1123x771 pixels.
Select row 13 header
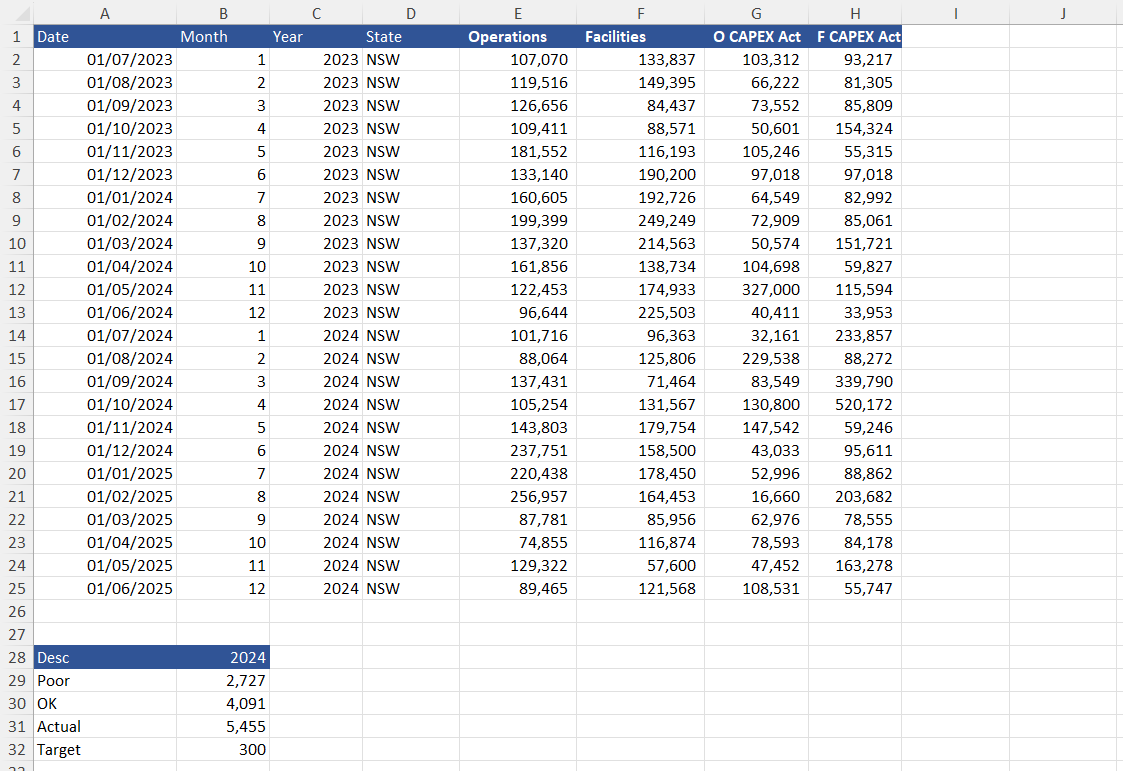point(16,313)
